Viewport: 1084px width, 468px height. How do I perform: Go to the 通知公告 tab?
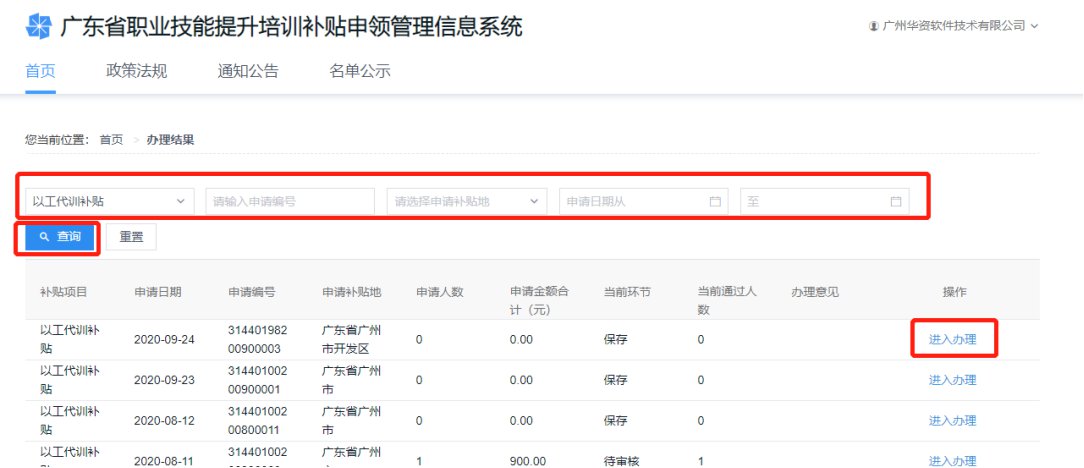click(x=248, y=71)
